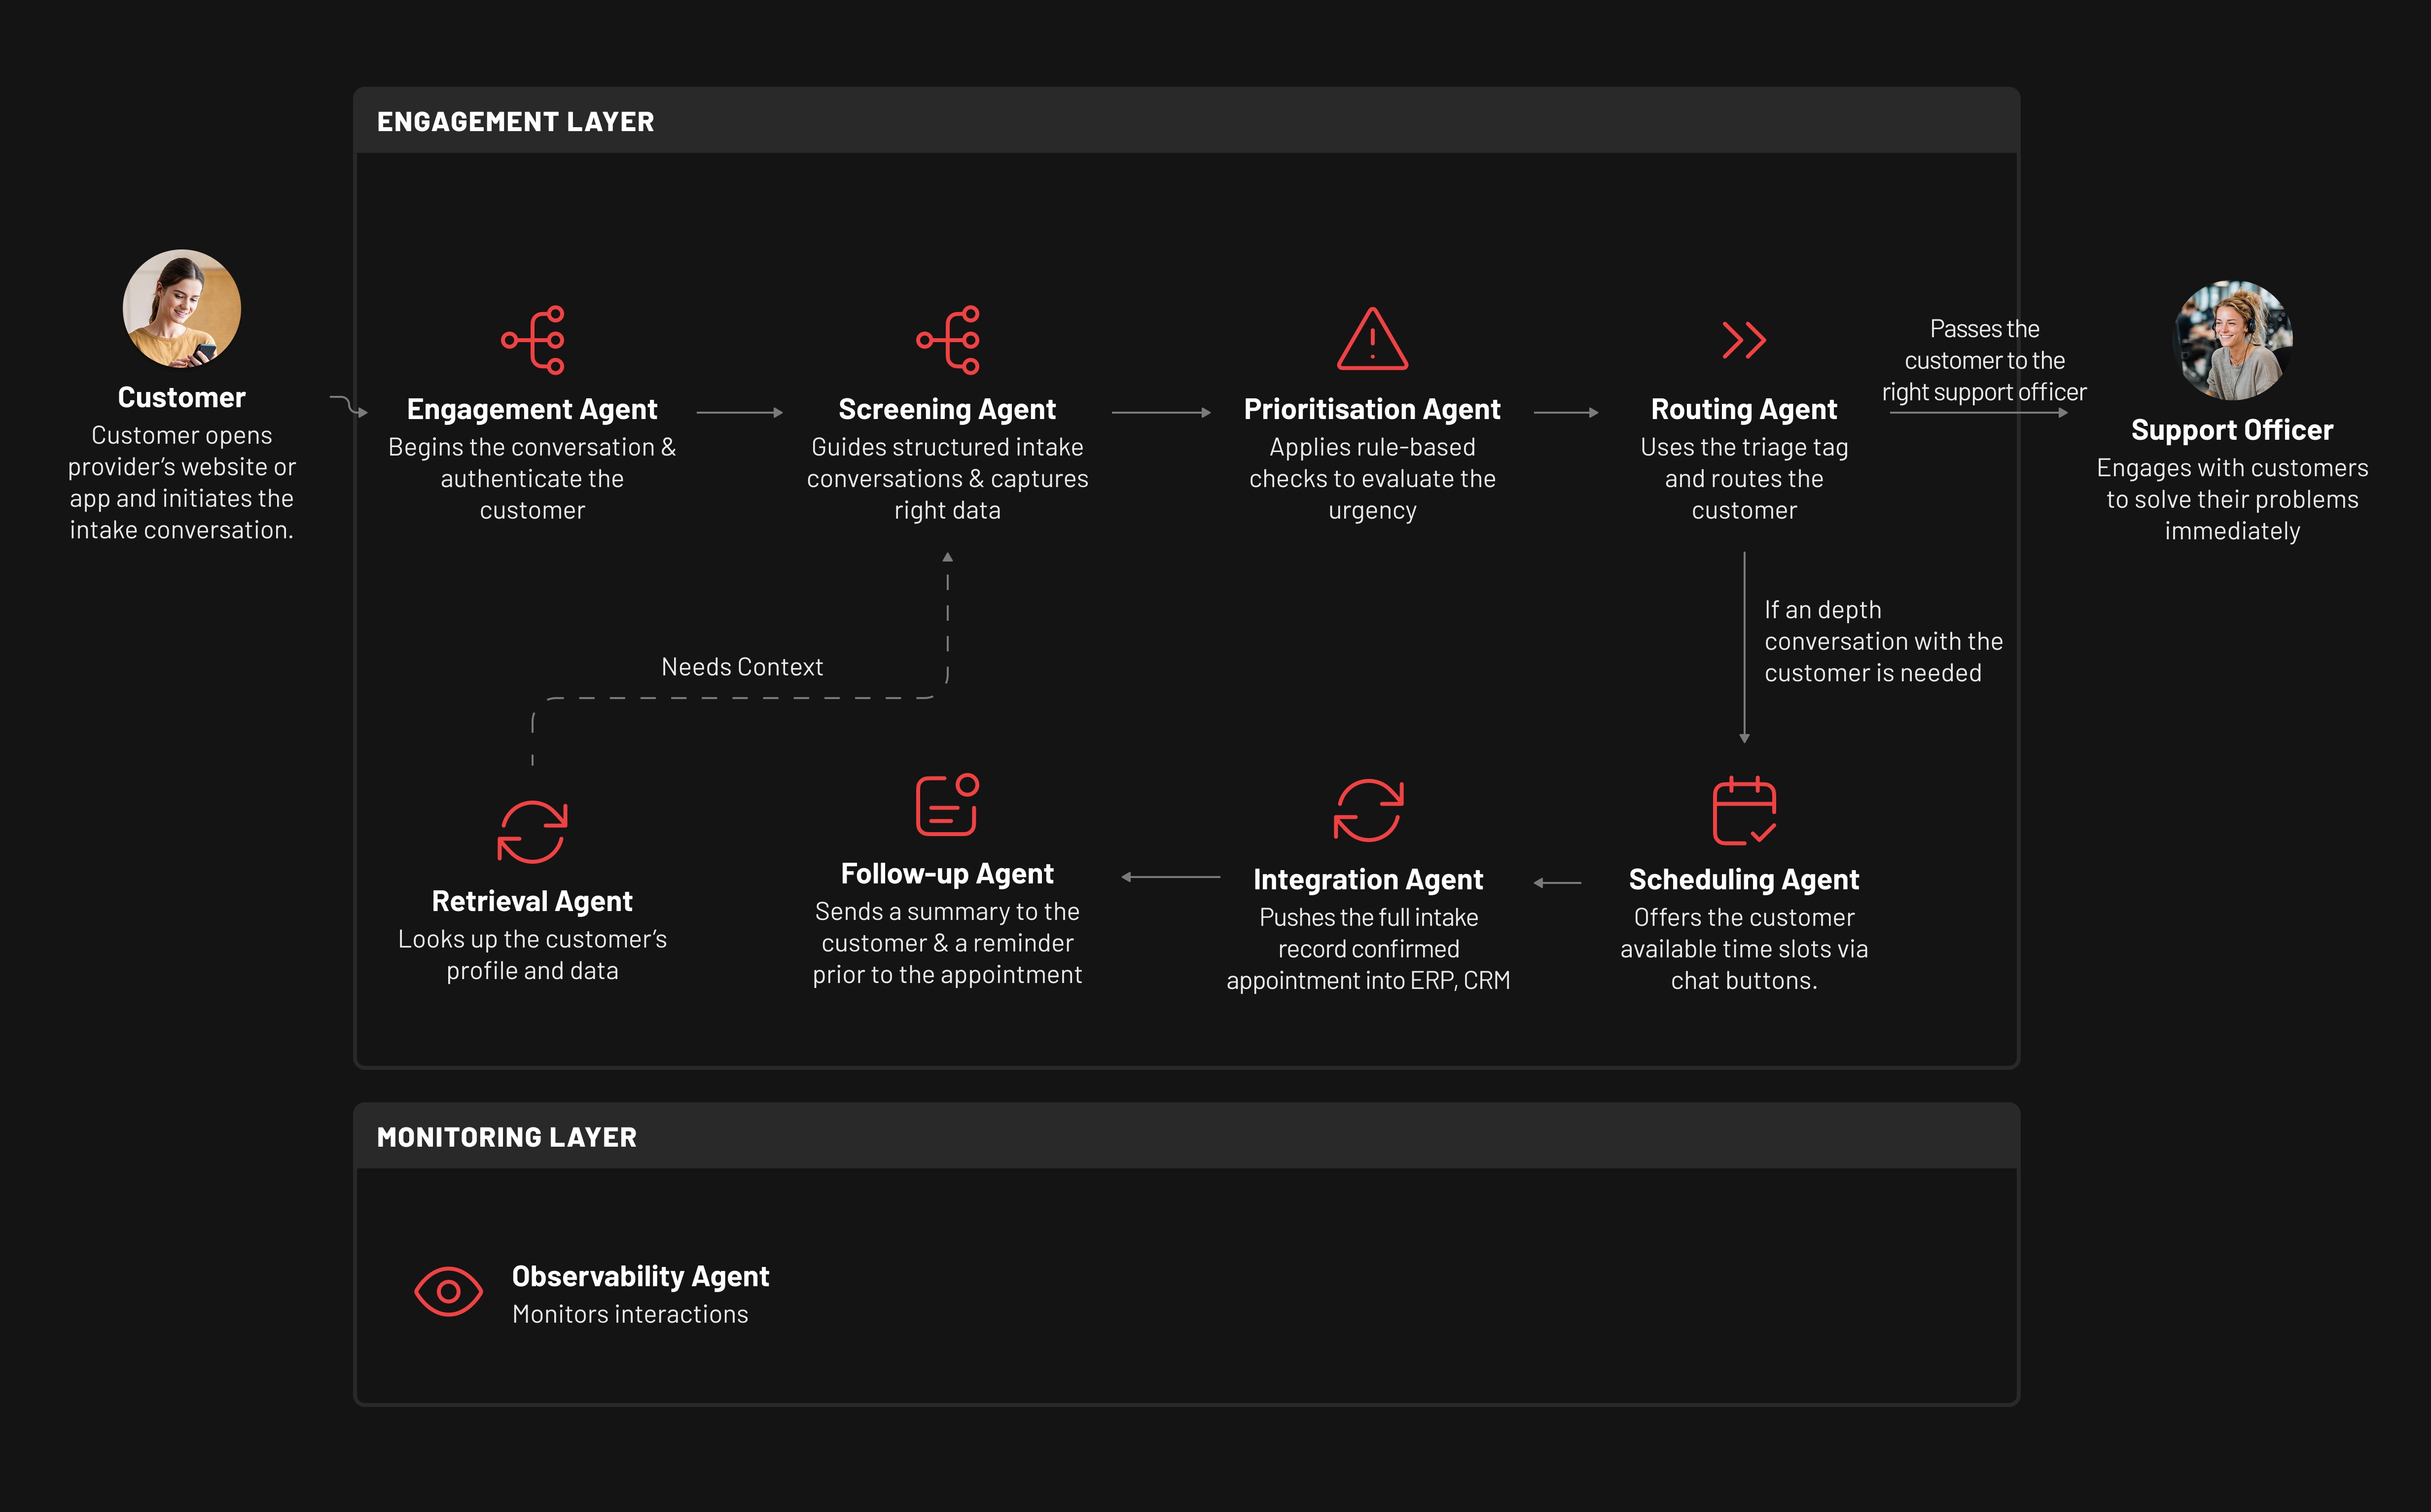This screenshot has height=1512, width=2431.
Task: Click 'Offers the customer available time slots' description
Action: coord(1744,948)
